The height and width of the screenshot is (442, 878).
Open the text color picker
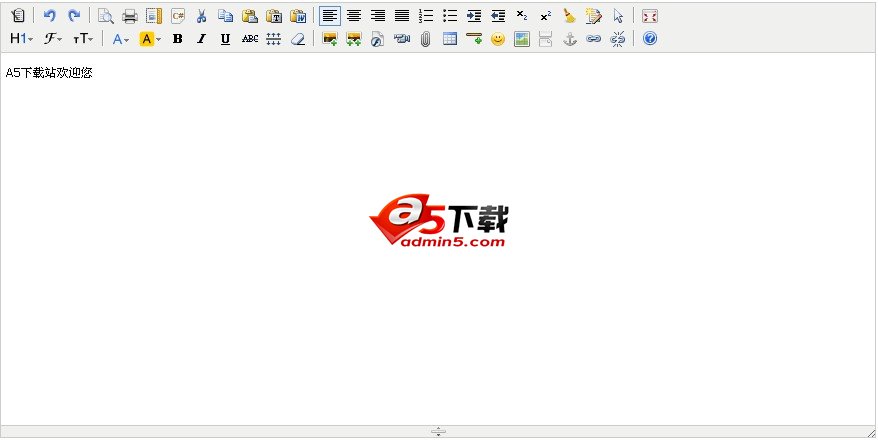click(121, 39)
